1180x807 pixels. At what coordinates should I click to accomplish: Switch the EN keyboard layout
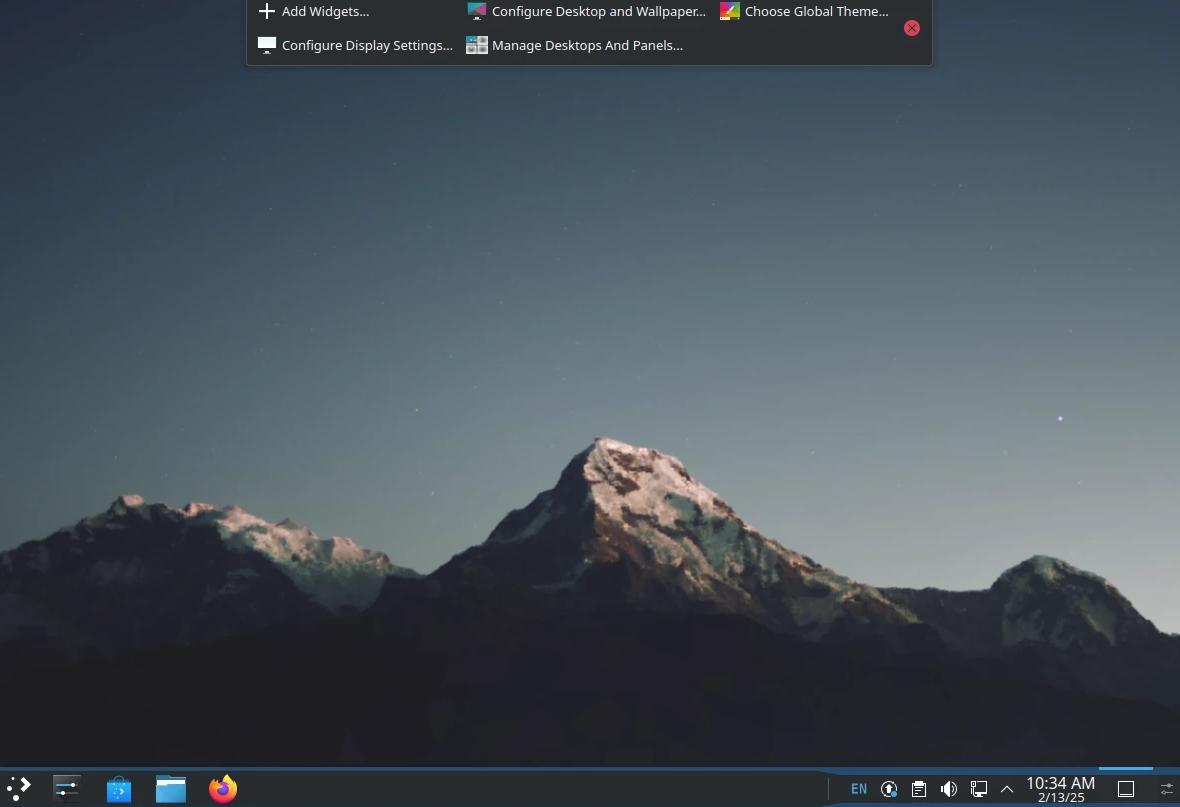pyautogui.click(x=858, y=788)
